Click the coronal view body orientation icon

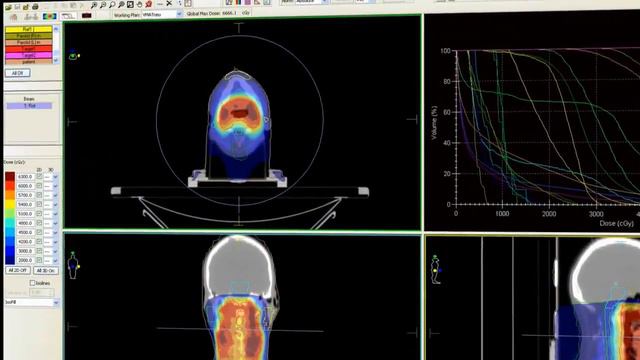[73, 266]
